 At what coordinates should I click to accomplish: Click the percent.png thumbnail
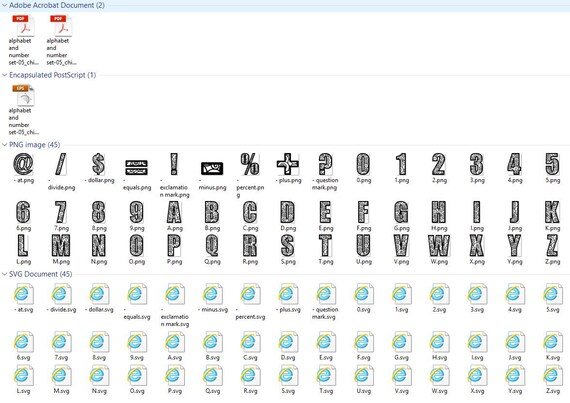click(250, 164)
